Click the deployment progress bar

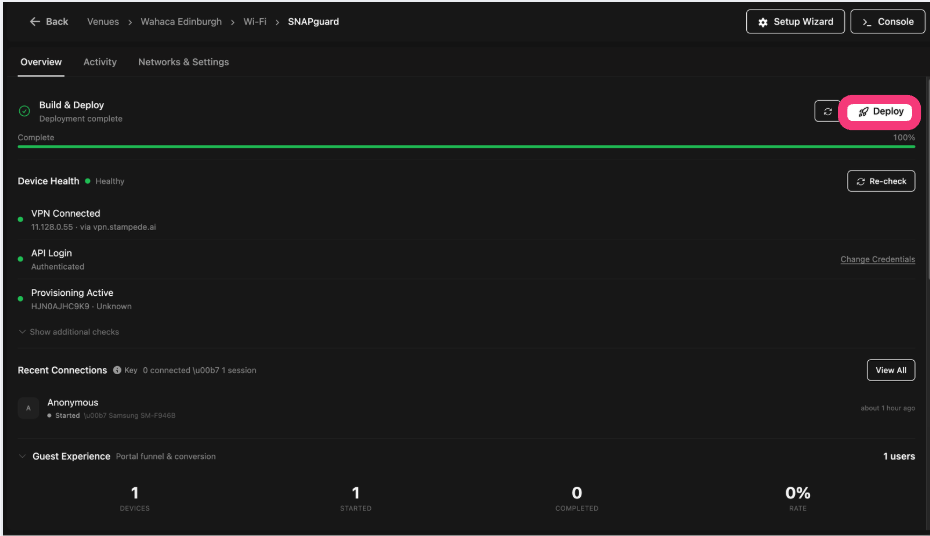click(466, 146)
